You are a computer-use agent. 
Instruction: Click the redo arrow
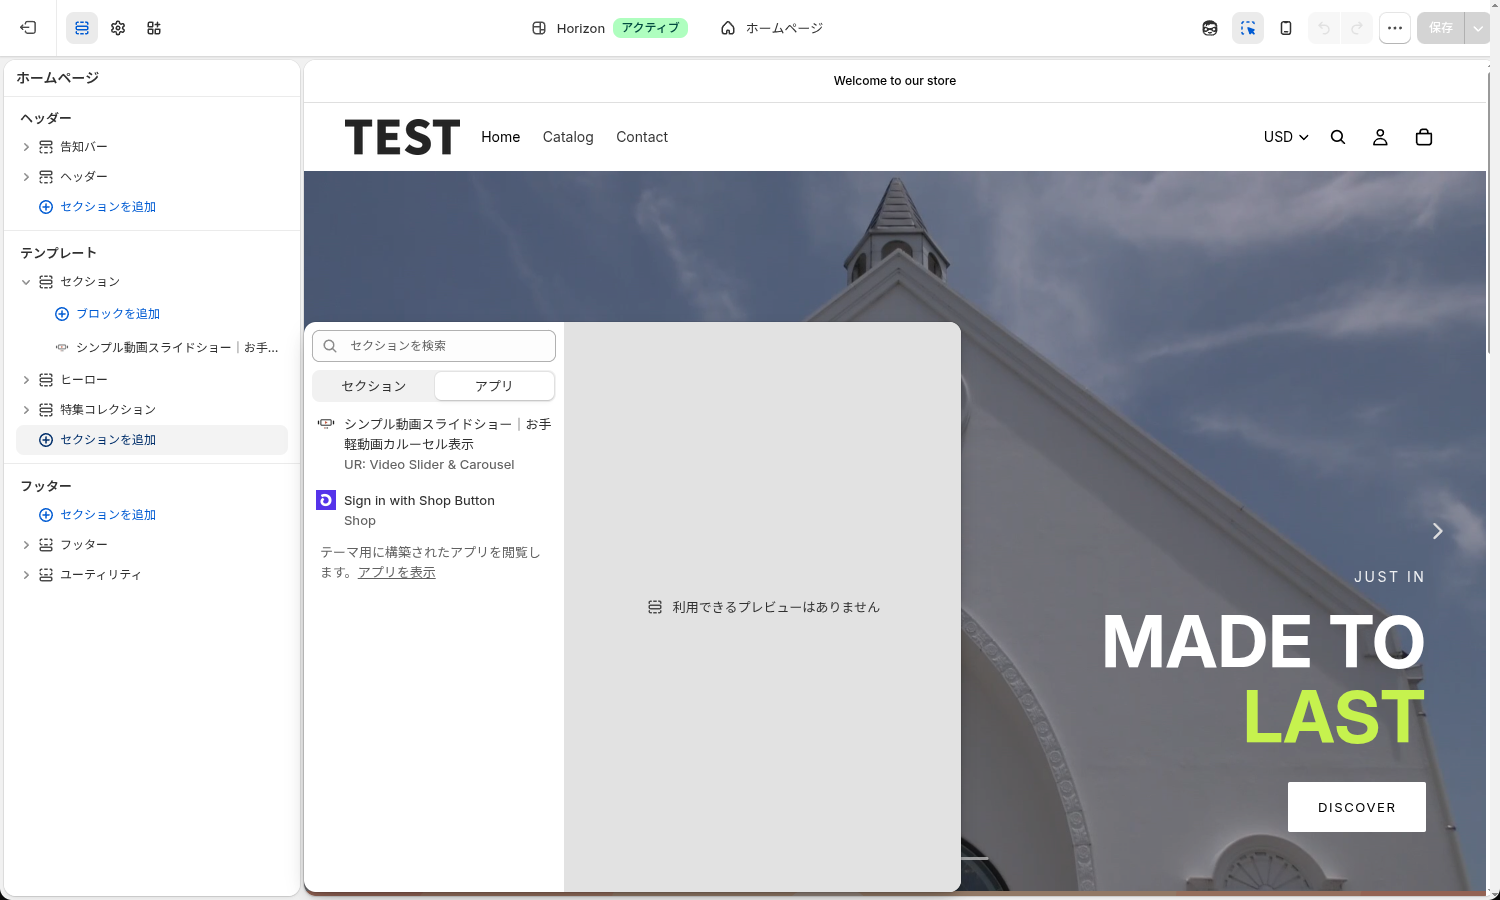coord(1356,28)
